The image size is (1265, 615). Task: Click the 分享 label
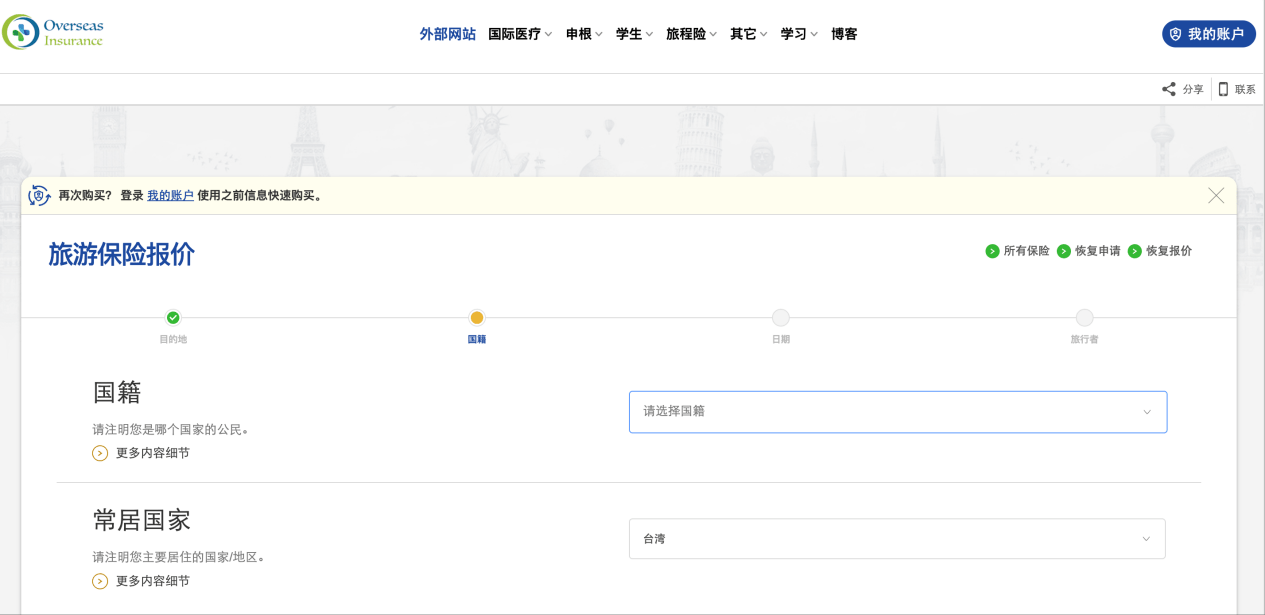click(1193, 89)
